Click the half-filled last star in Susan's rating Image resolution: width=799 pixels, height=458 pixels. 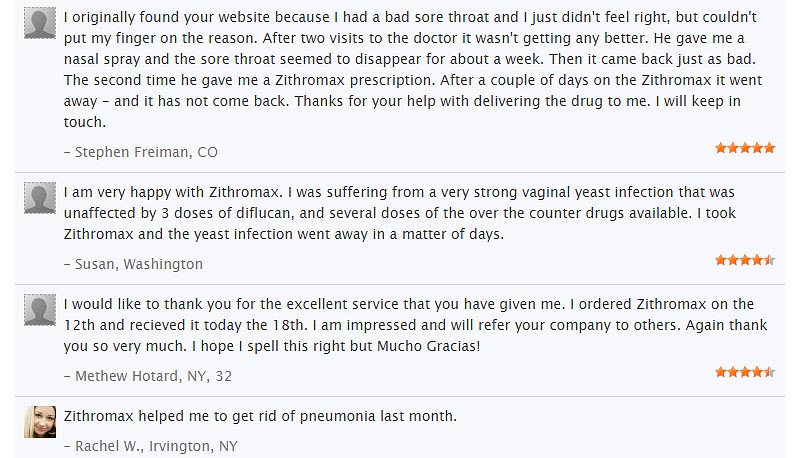click(x=769, y=260)
